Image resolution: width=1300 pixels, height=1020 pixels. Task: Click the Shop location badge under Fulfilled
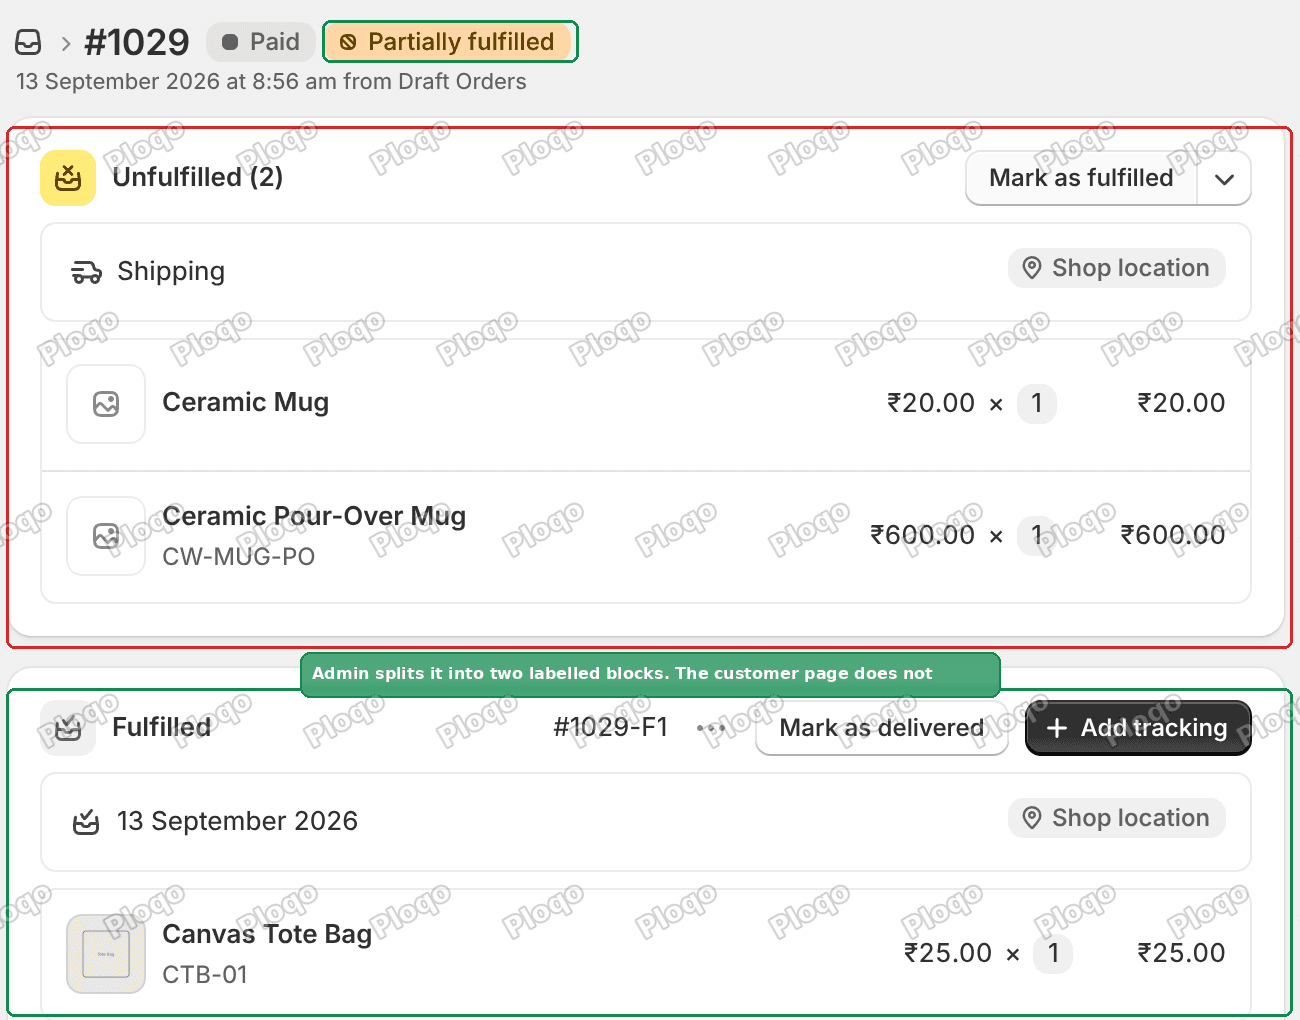click(x=1117, y=818)
